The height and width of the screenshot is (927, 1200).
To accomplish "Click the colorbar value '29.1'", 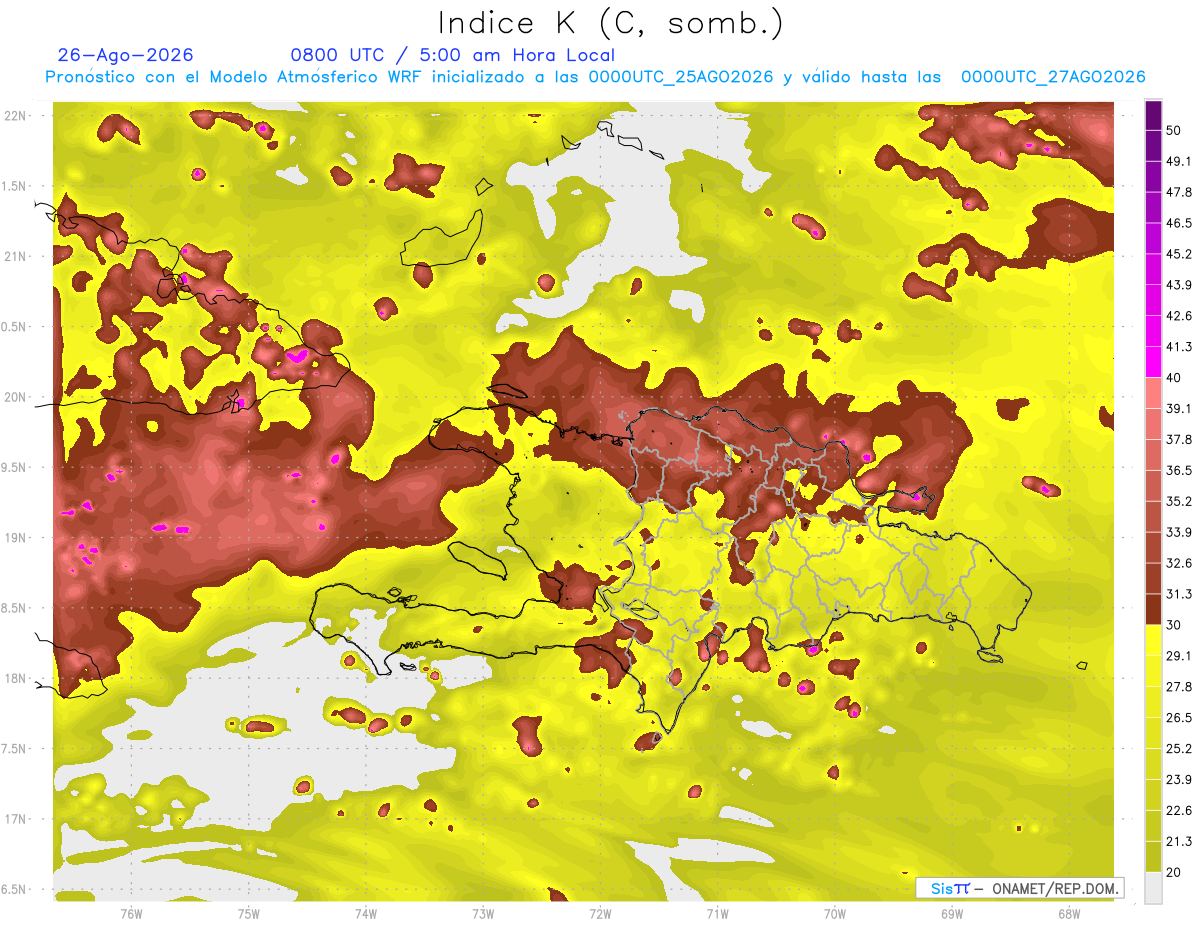I will pos(1179,656).
